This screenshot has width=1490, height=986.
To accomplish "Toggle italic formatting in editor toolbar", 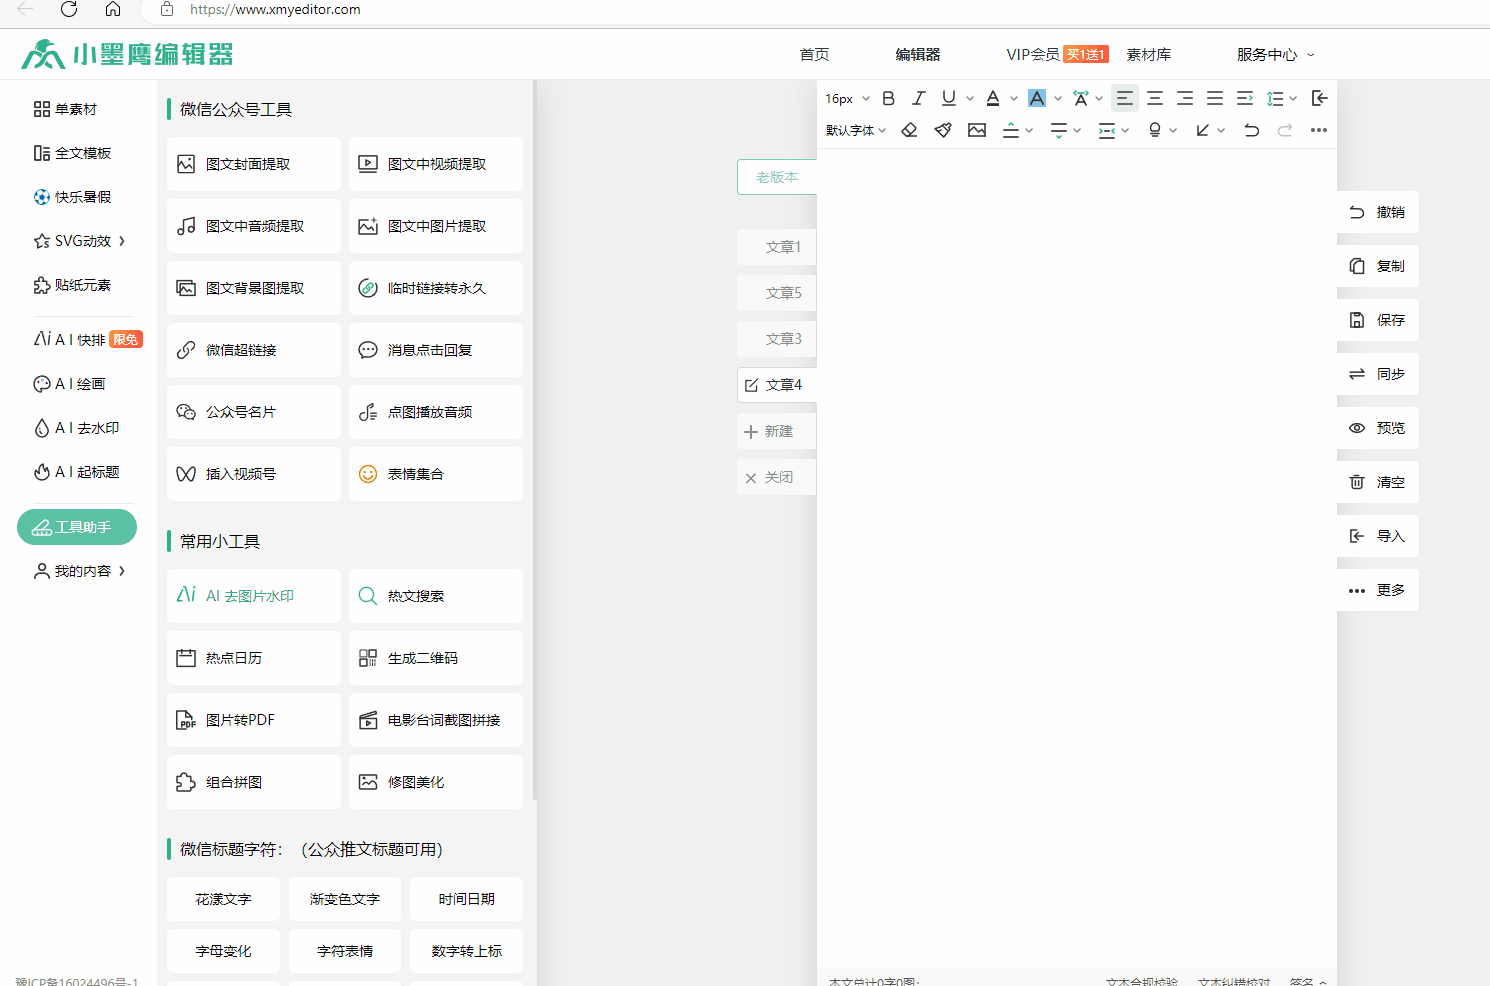I will tap(918, 98).
